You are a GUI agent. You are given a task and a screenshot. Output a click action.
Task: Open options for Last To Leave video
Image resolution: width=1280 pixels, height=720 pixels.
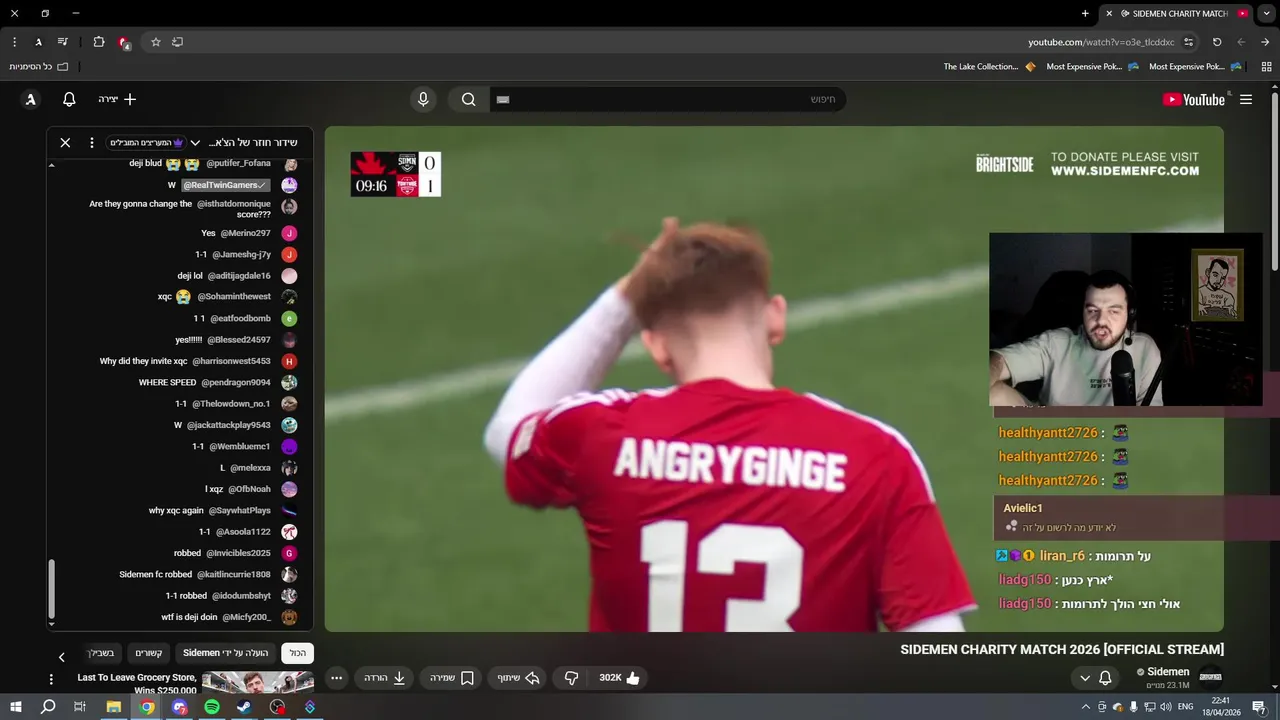click(x=51, y=679)
